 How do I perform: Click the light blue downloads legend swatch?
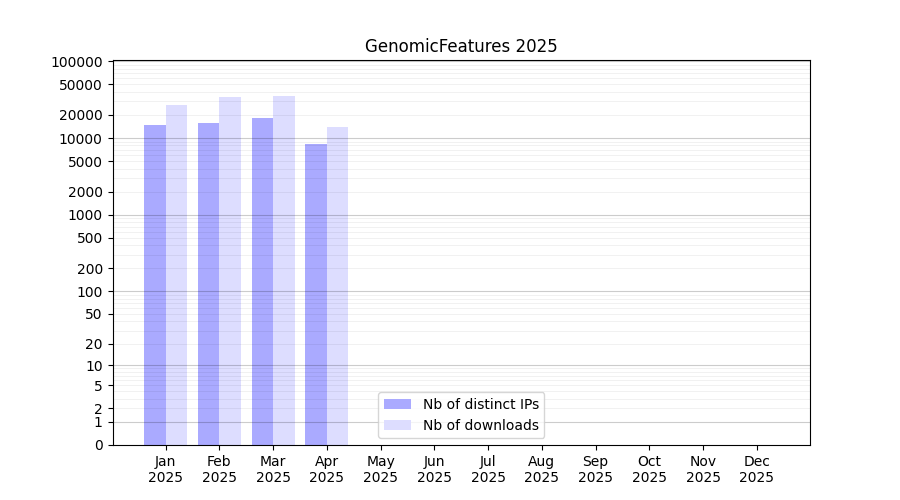point(397,425)
